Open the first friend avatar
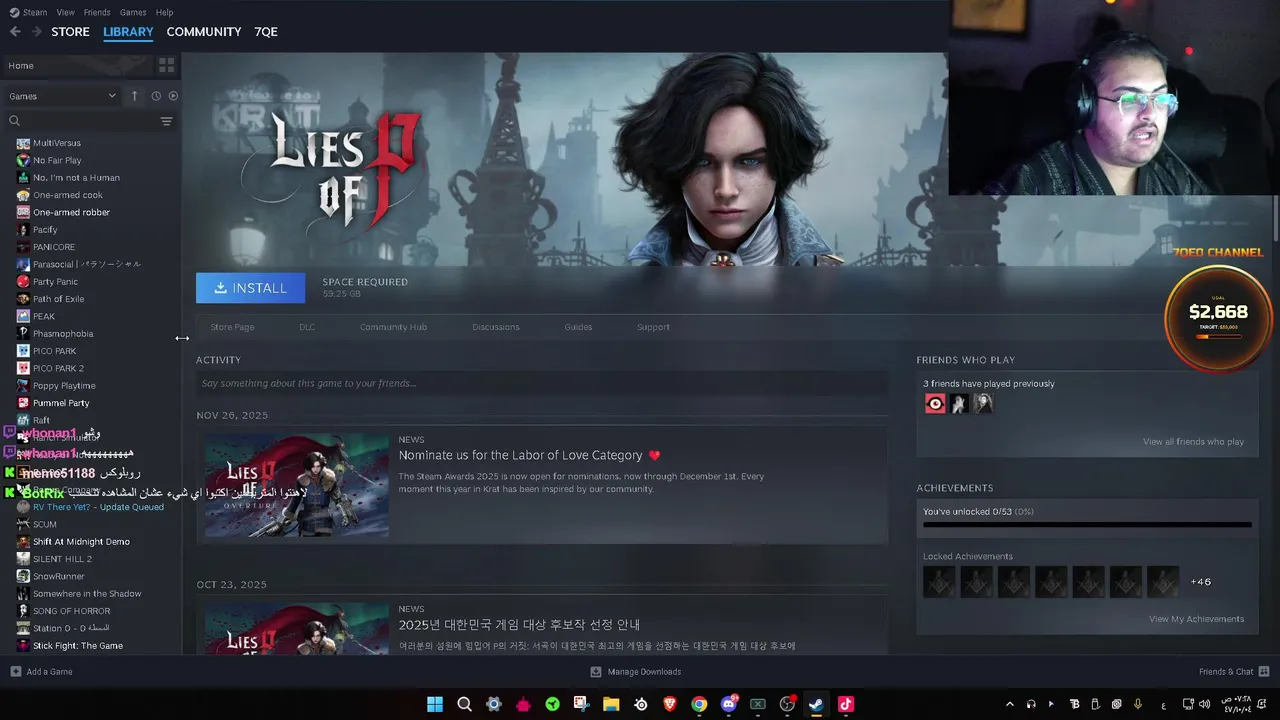The width and height of the screenshot is (1280, 720). (935, 404)
